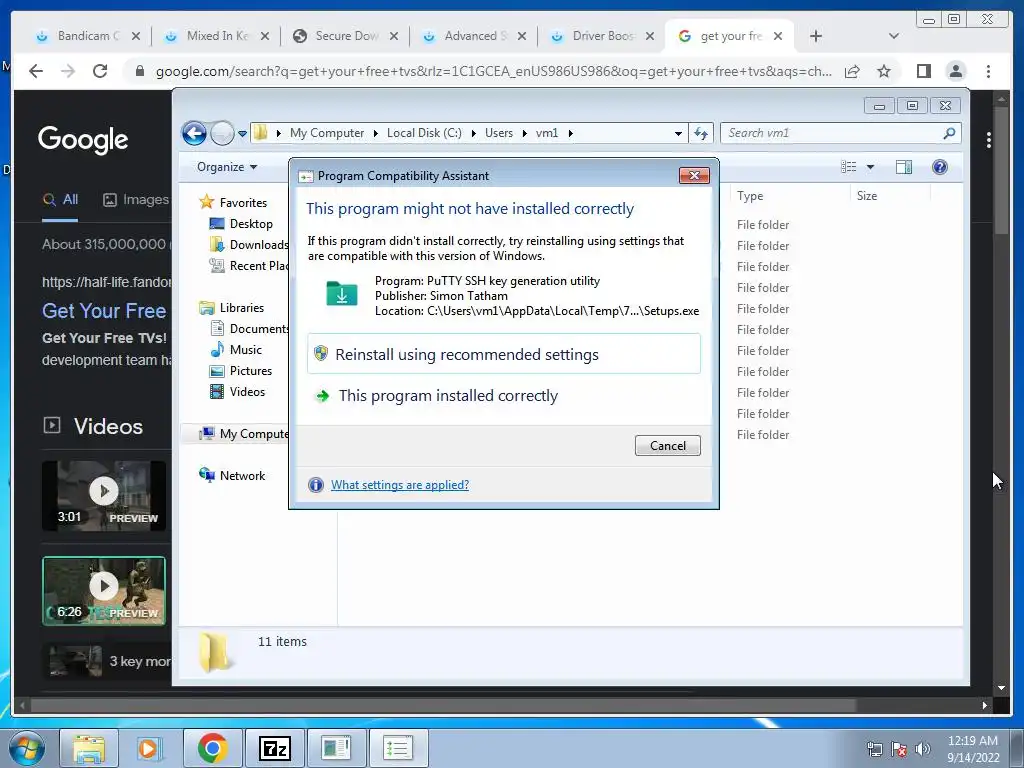
Task: Open Recent Places in navigation pane
Action: coord(249,265)
